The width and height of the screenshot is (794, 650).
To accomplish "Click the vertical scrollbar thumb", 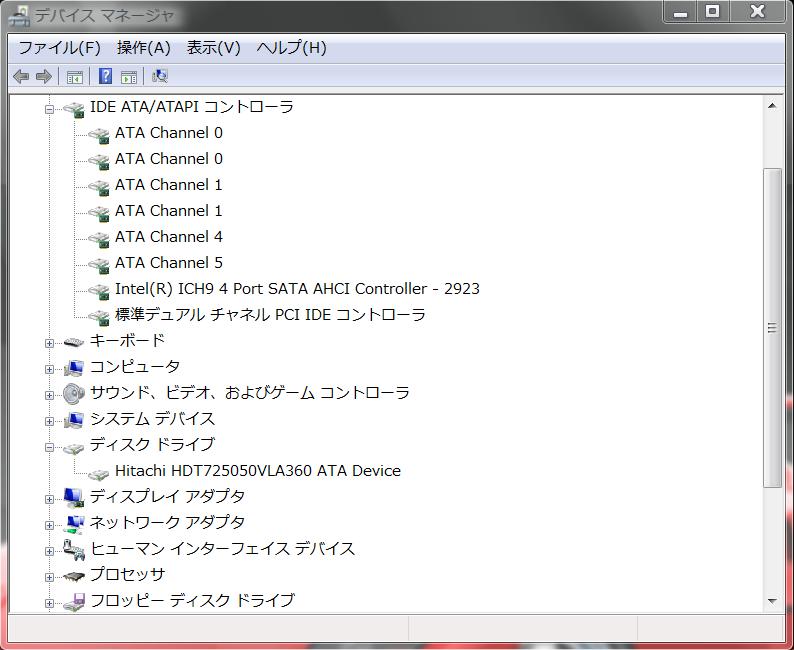I will 772,328.
